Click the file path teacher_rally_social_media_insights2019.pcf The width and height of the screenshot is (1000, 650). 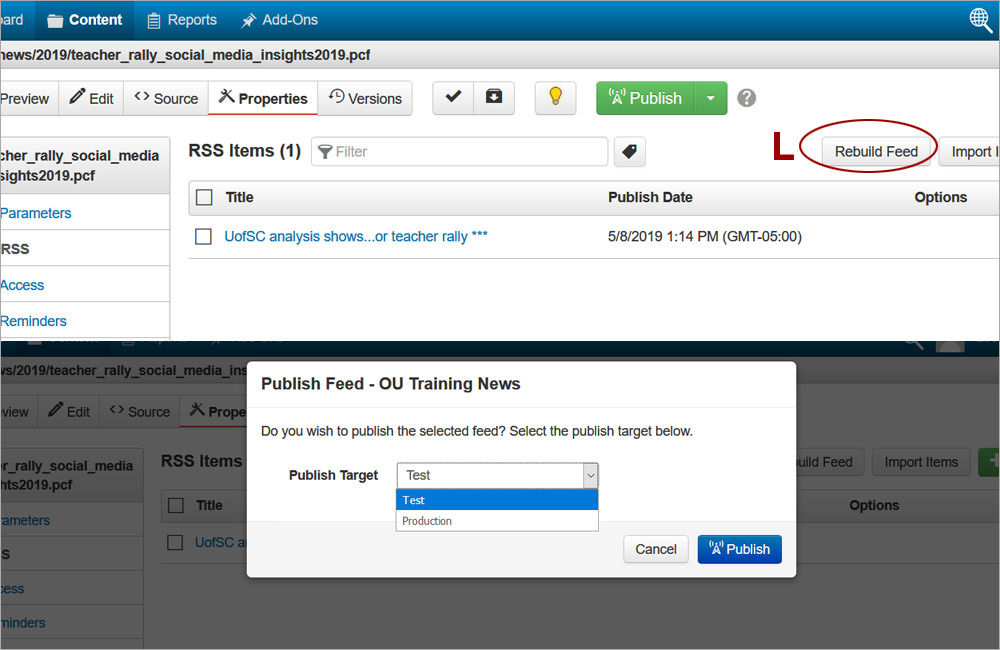click(x=185, y=55)
